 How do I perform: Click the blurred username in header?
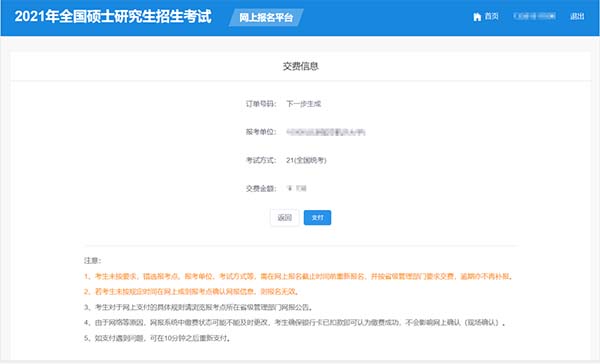[534, 16]
